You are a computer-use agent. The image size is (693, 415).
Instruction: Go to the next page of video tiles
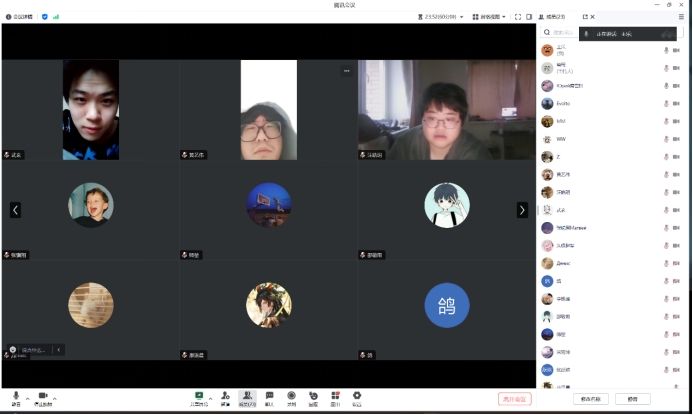[522, 210]
